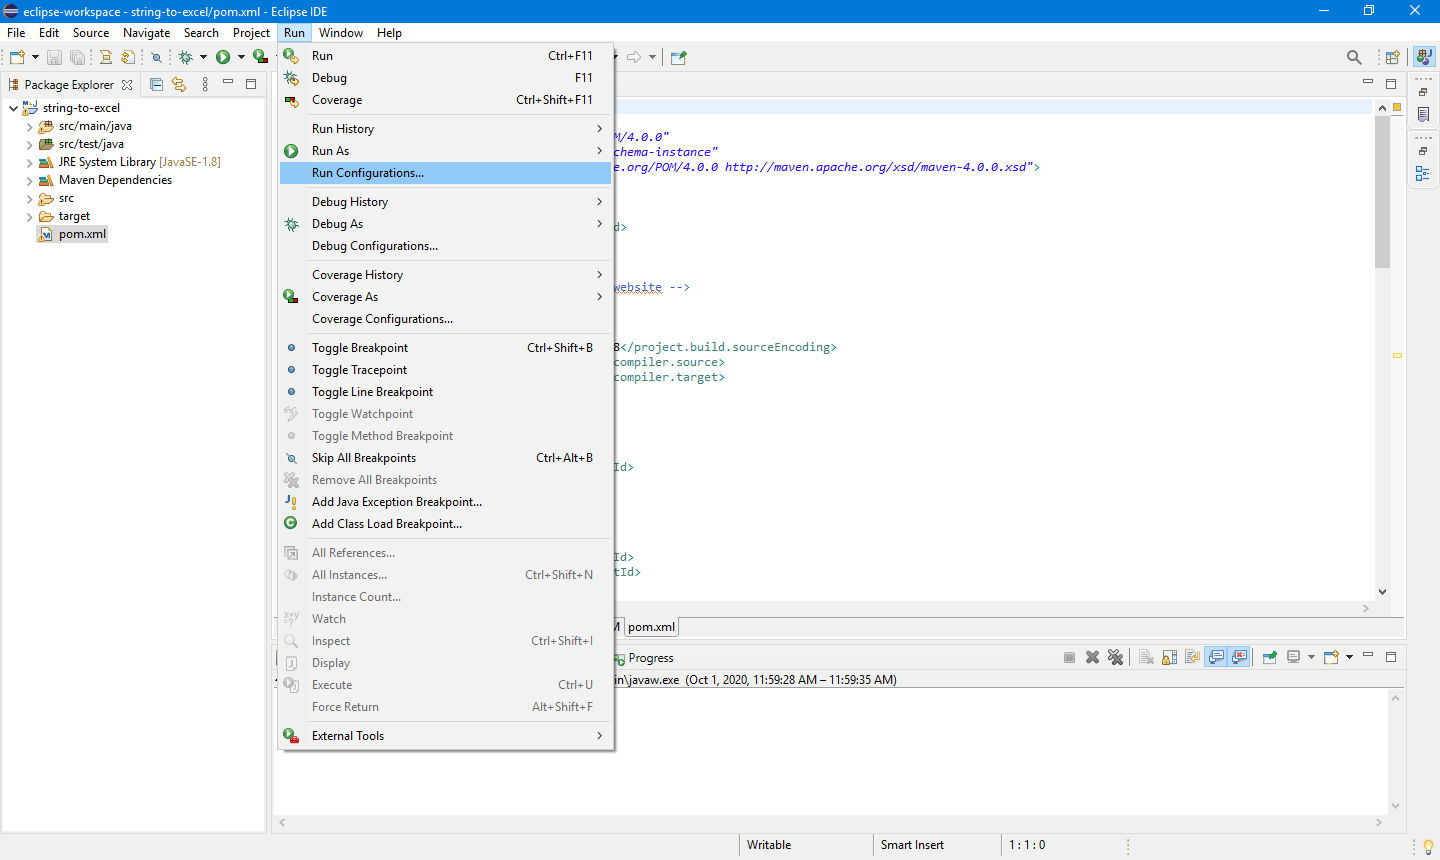Image resolution: width=1440 pixels, height=860 pixels.
Task: Click the Terminate stop icon in Console
Action: coord(1069,657)
